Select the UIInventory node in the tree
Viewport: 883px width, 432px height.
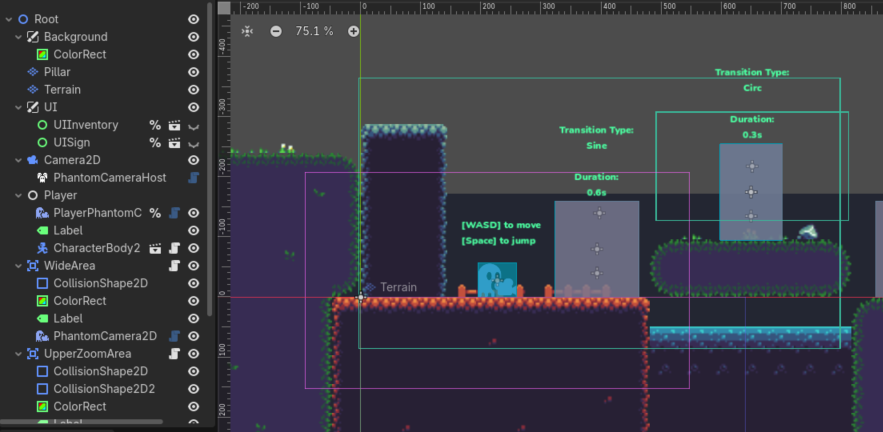[x=85, y=125]
